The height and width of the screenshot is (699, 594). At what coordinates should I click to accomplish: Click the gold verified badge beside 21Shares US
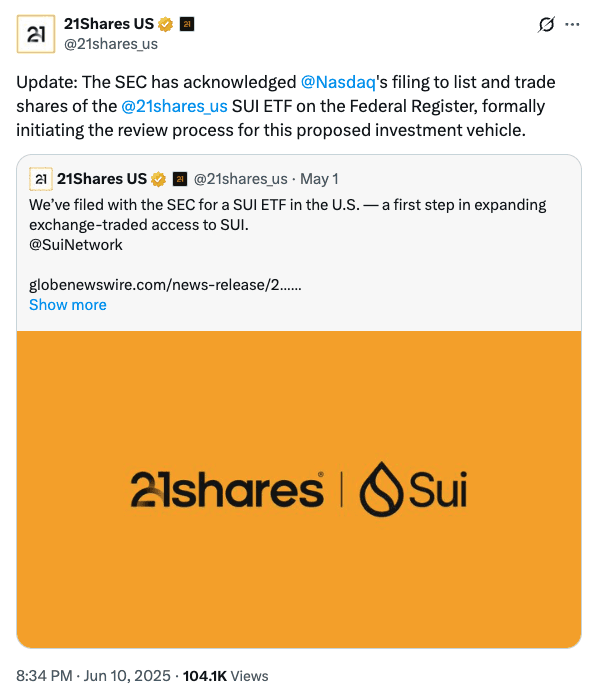165,24
